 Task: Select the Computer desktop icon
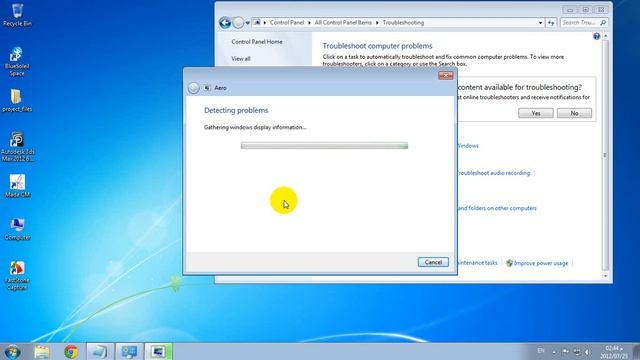(x=17, y=229)
